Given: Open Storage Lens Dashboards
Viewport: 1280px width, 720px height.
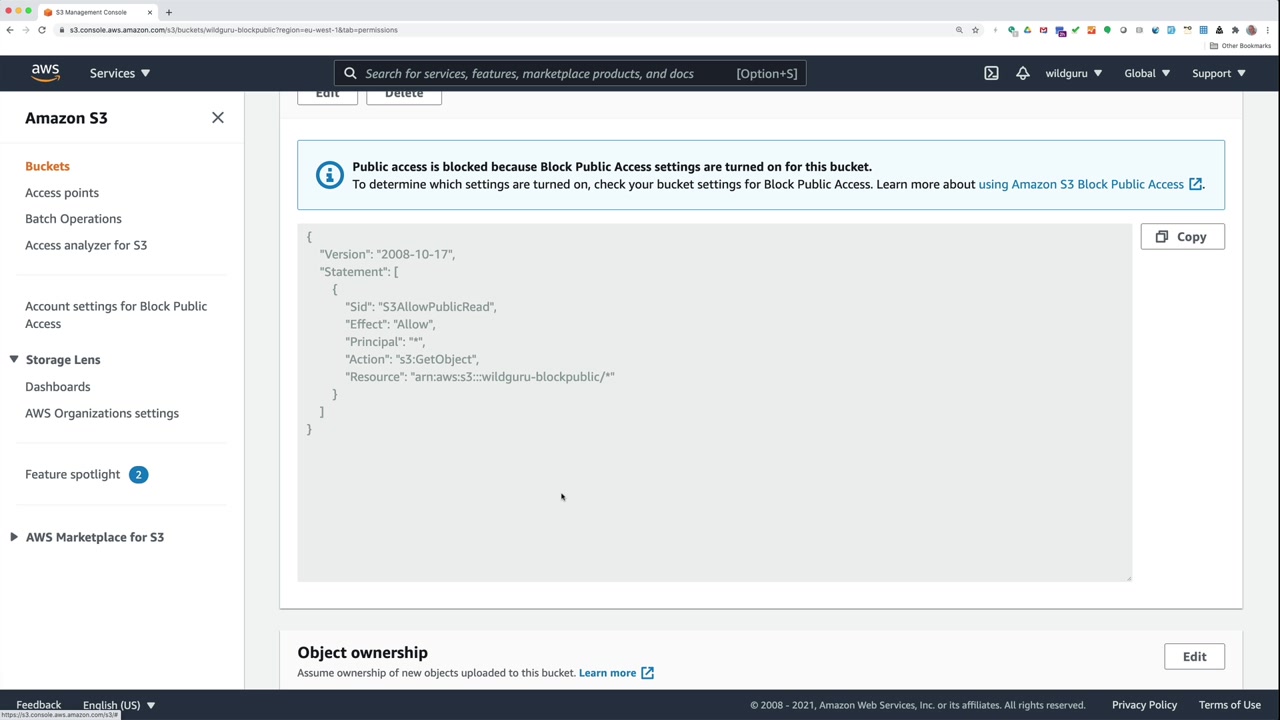Looking at the screenshot, I should click(x=57, y=386).
